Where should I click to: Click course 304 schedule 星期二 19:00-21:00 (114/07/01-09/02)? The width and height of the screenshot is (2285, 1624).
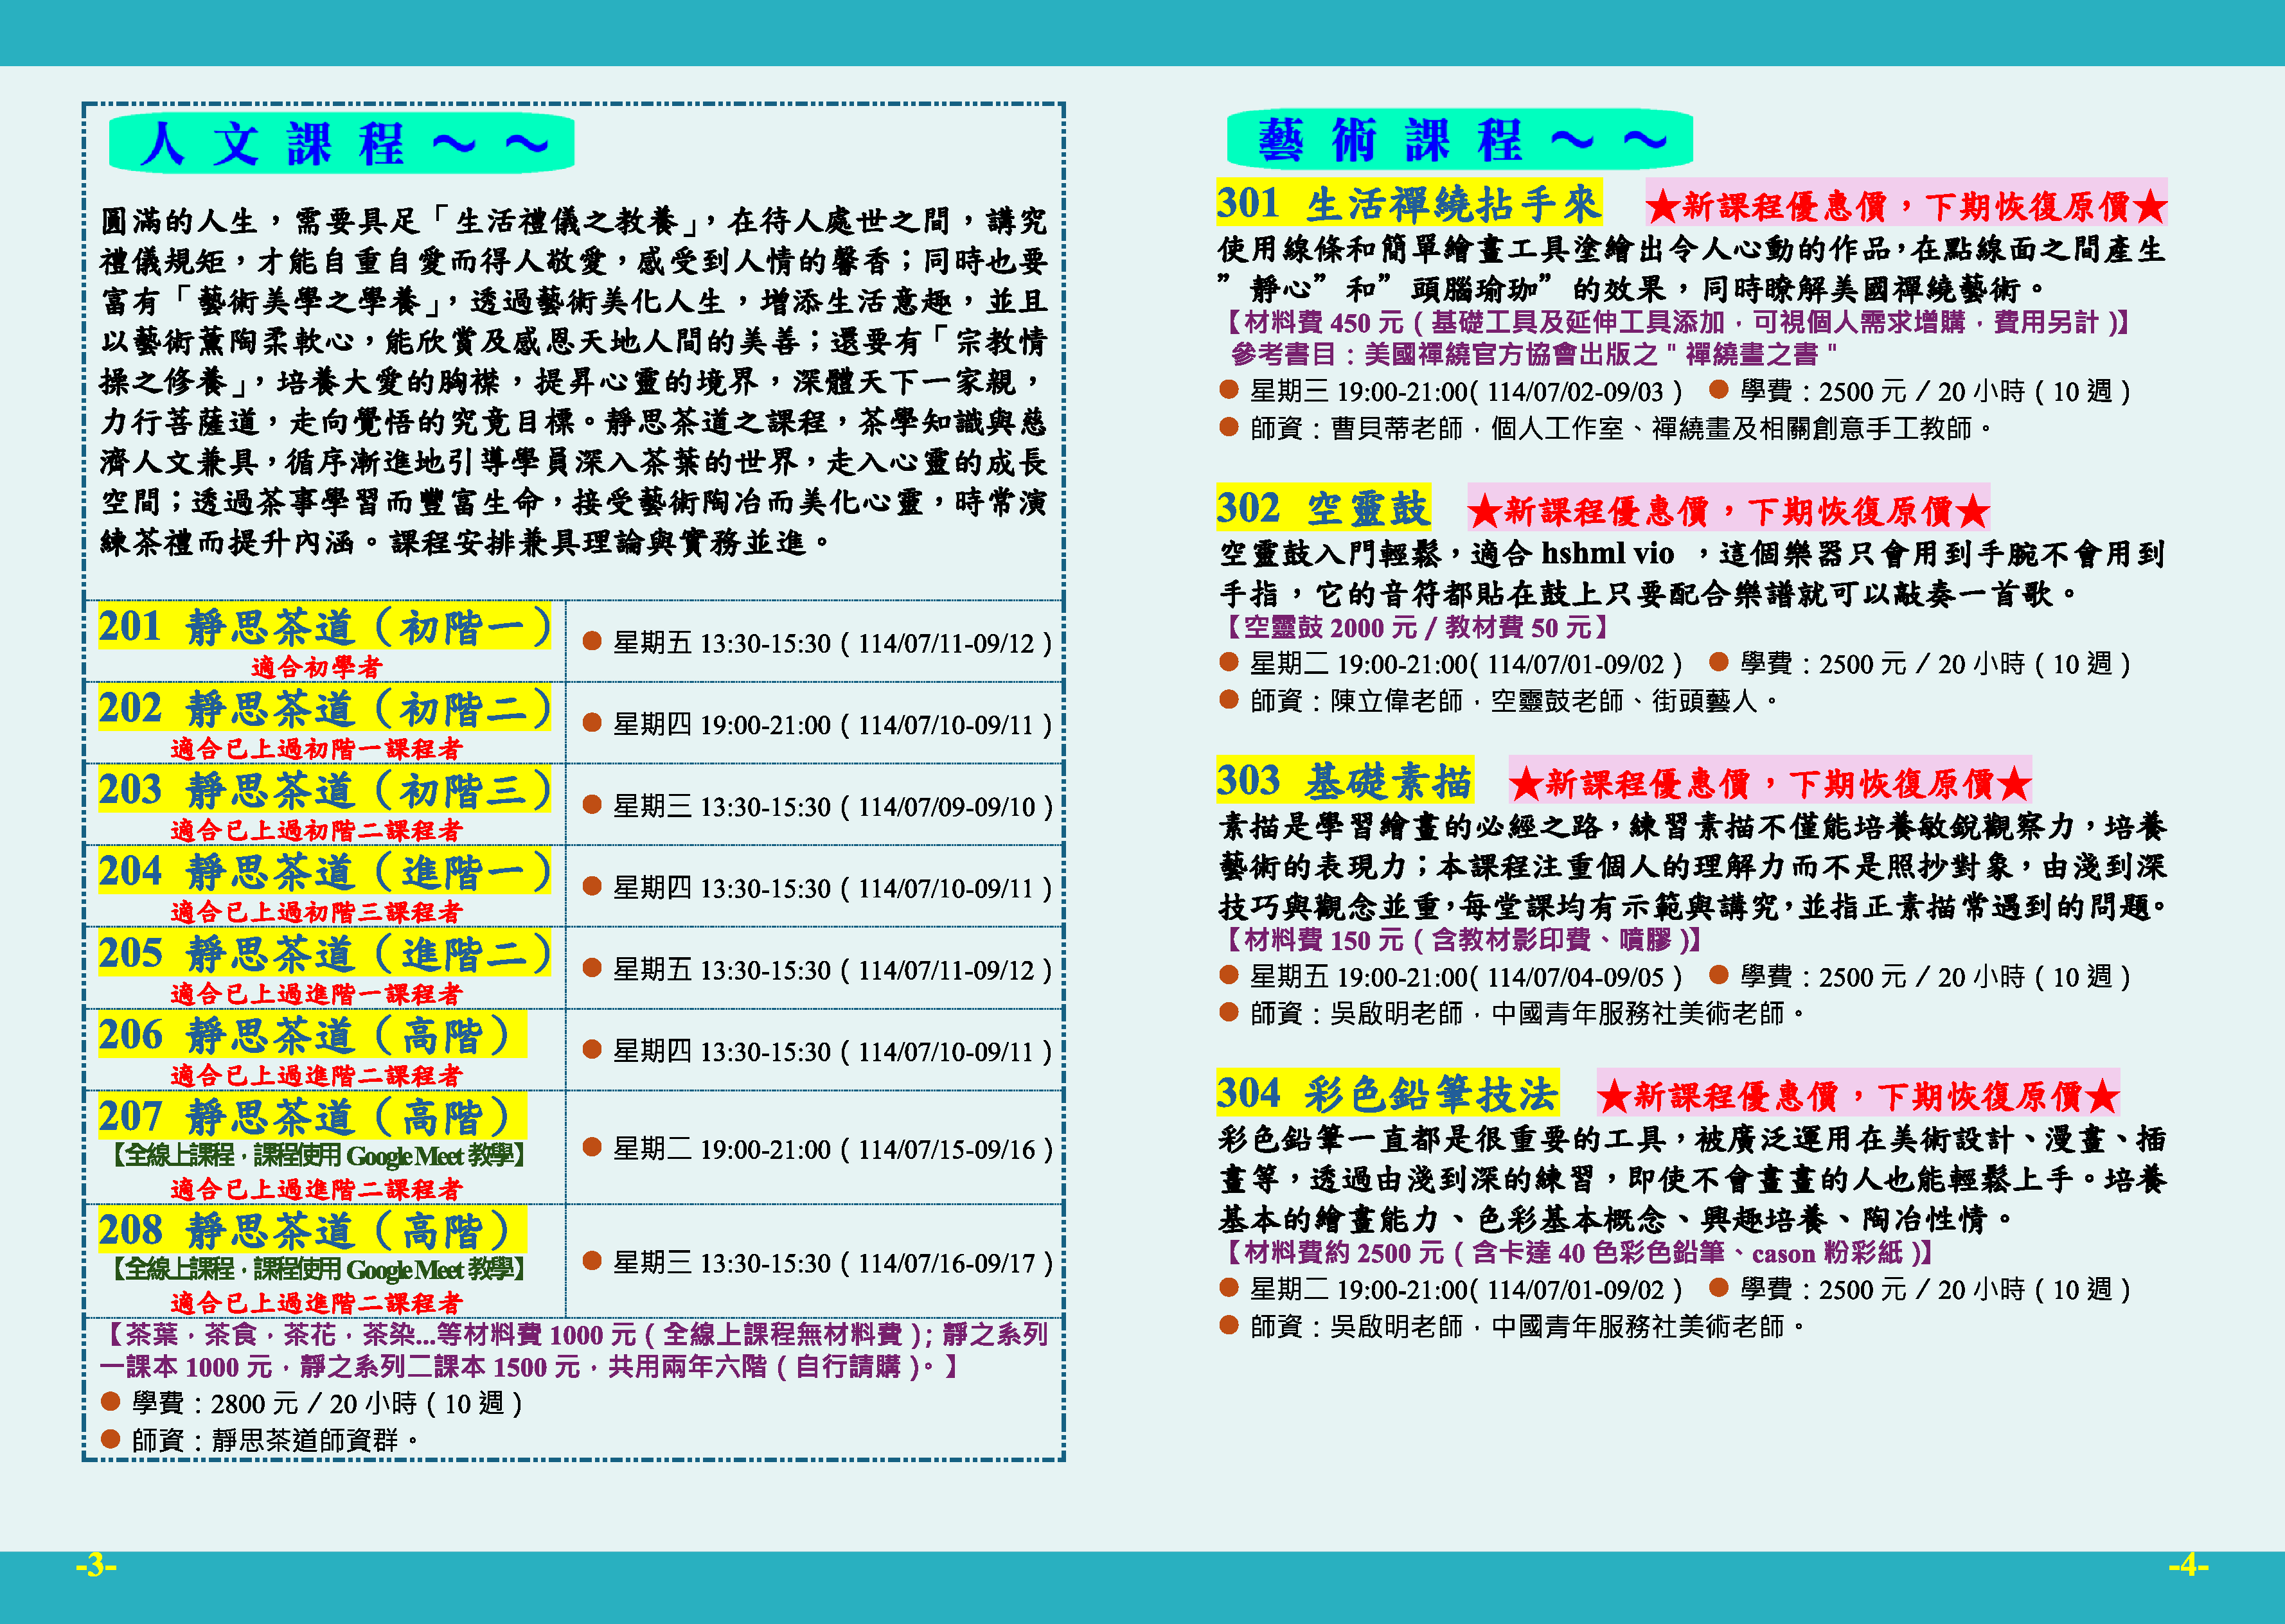[1451, 1290]
